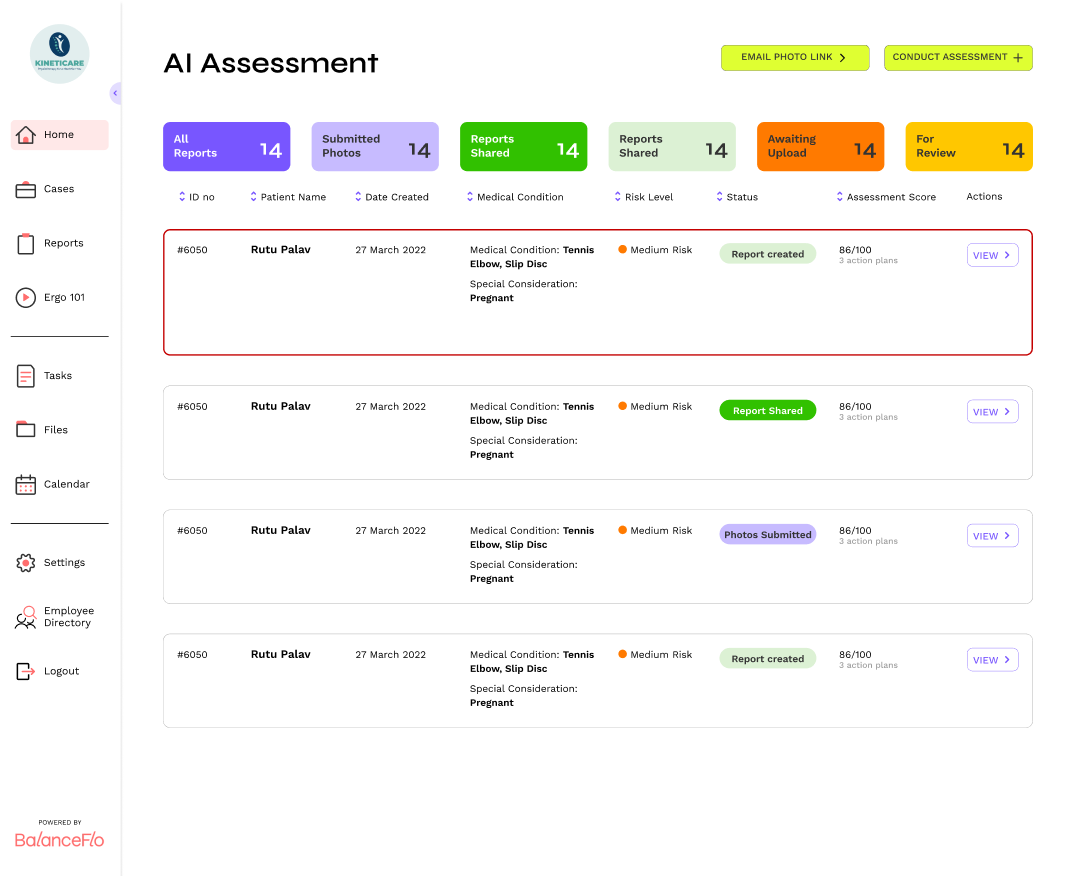Select the All Reports filter tab
Screen dimensions: 1074x876
(227, 147)
